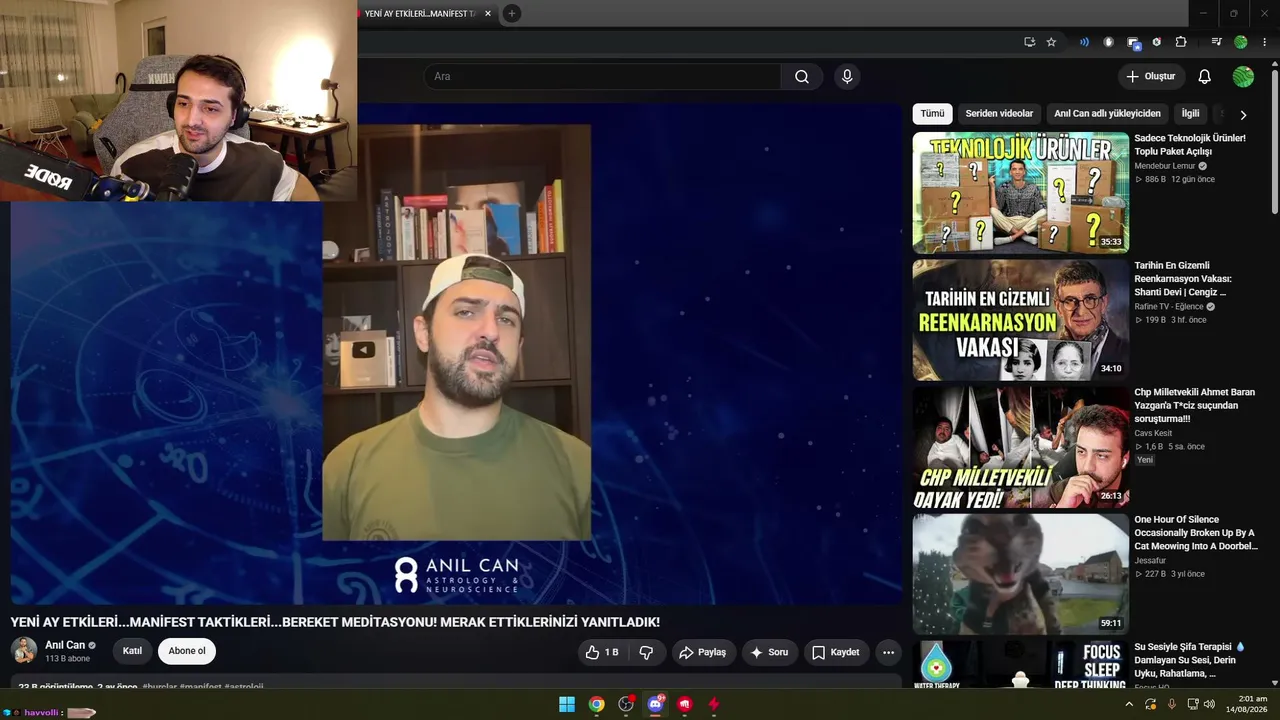Select the İlgili filter chip
Image resolution: width=1280 pixels, height=720 pixels.
1190,114
